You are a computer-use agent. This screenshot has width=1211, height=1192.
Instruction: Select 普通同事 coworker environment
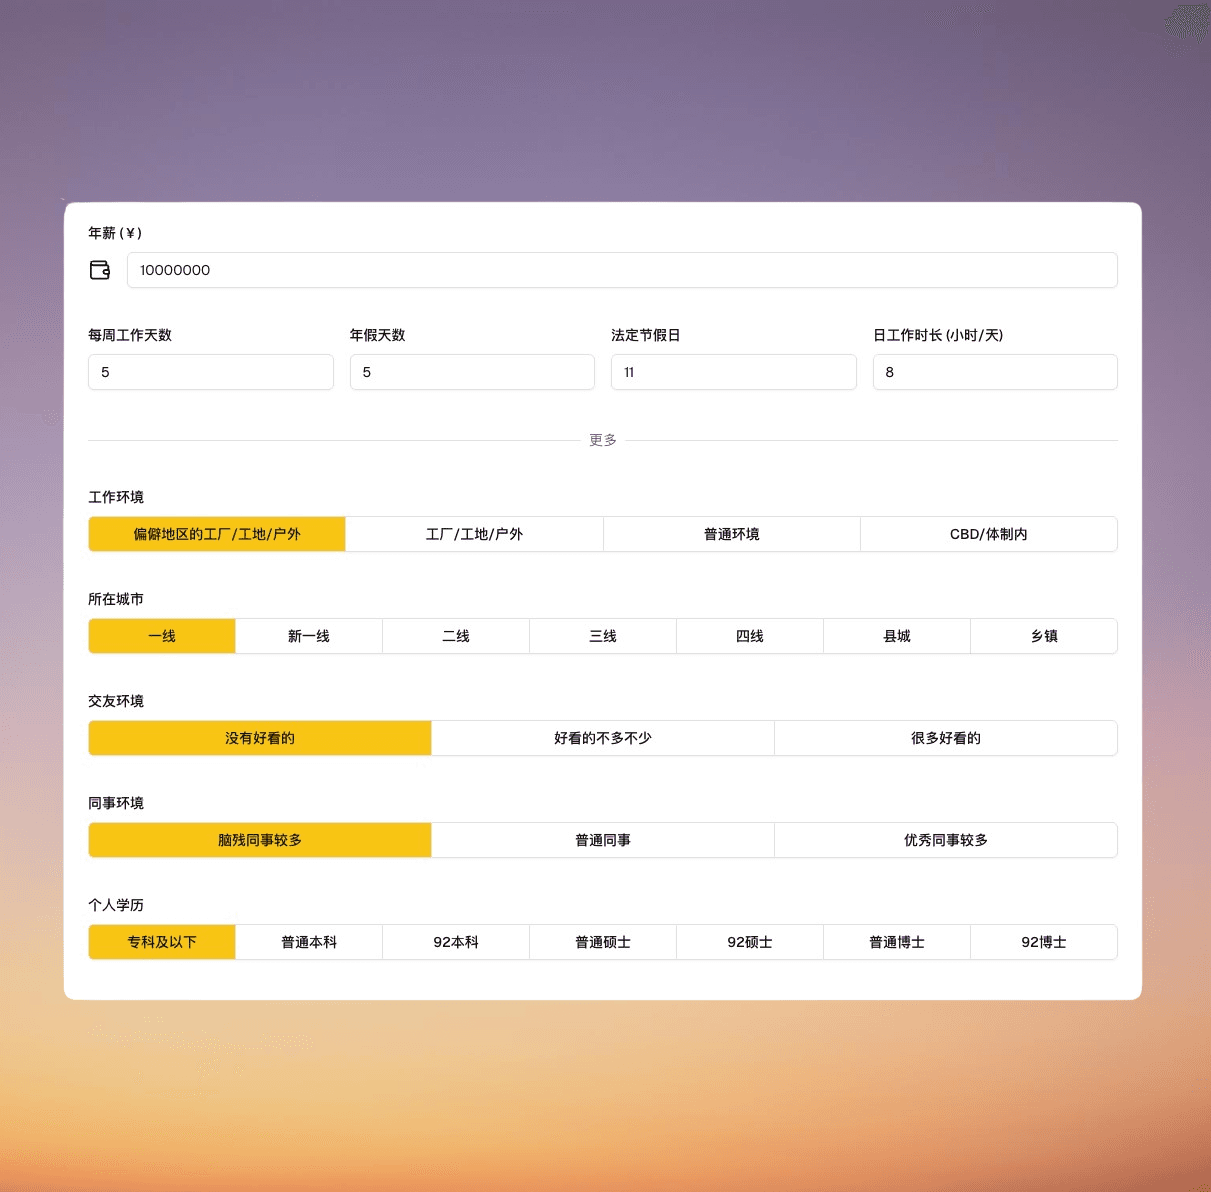[x=603, y=840]
